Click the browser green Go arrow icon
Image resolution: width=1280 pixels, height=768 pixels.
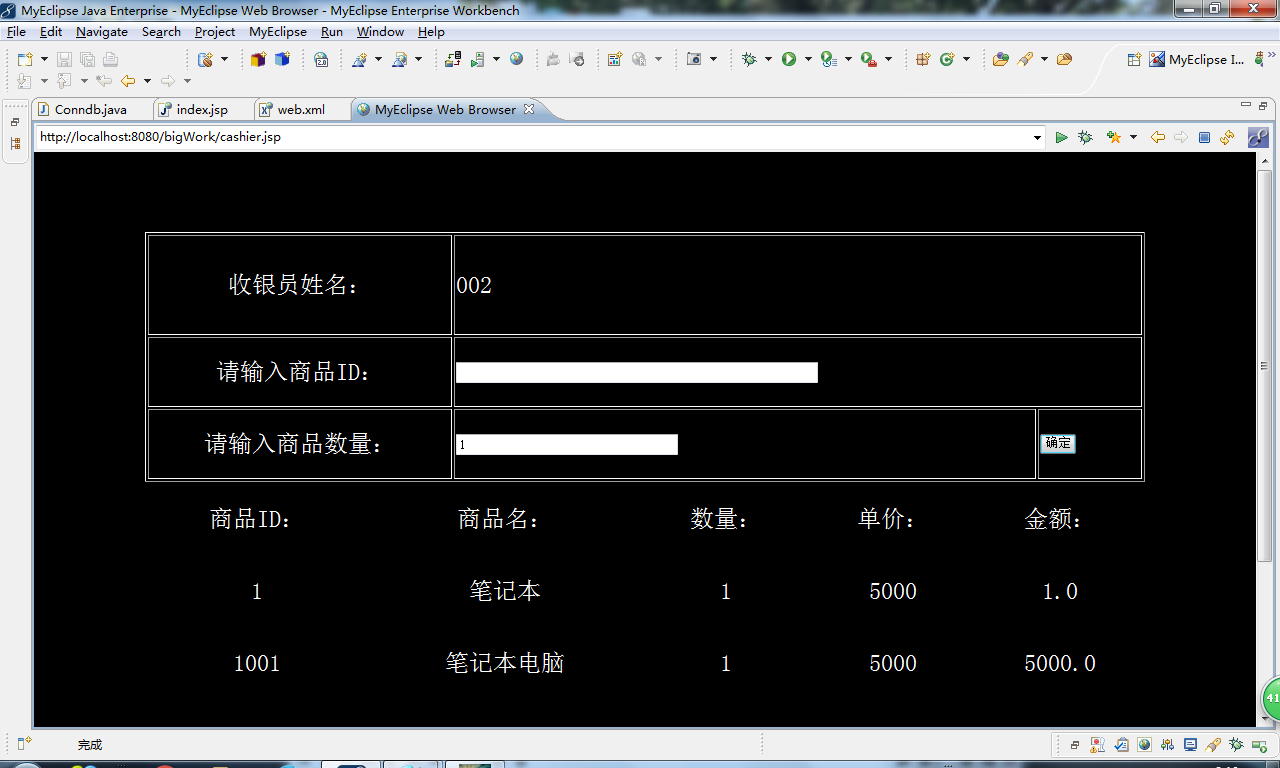[1062, 138]
